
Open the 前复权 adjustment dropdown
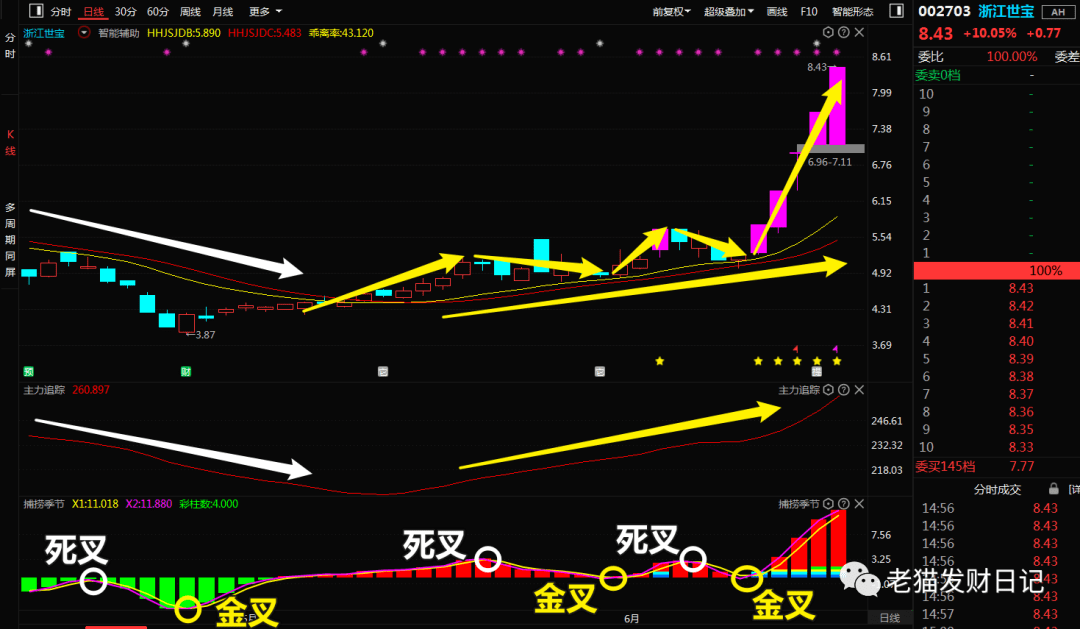coord(671,12)
